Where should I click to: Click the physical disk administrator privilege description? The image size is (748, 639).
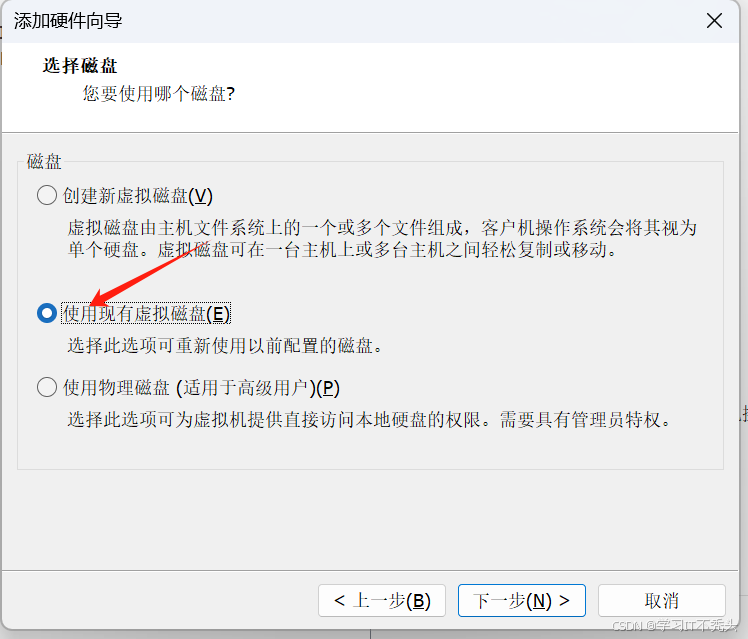coord(369,420)
